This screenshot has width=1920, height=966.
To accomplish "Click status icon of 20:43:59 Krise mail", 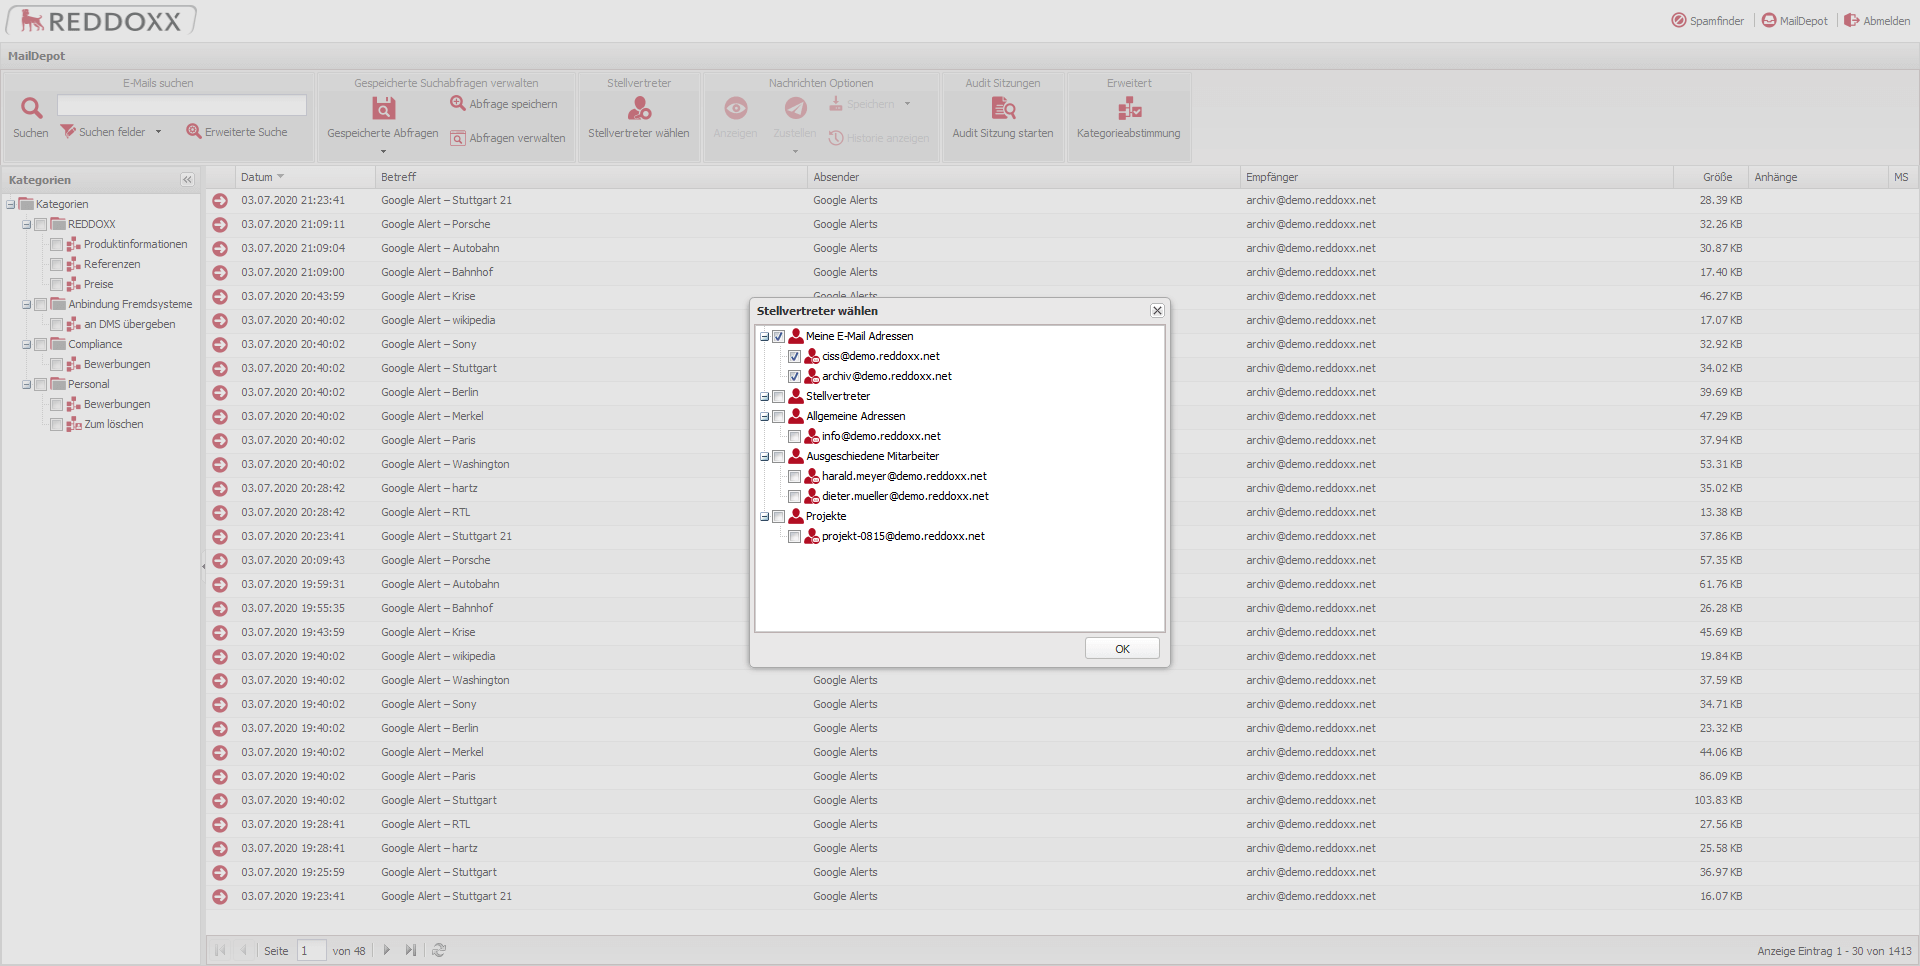I will pyautogui.click(x=220, y=297).
